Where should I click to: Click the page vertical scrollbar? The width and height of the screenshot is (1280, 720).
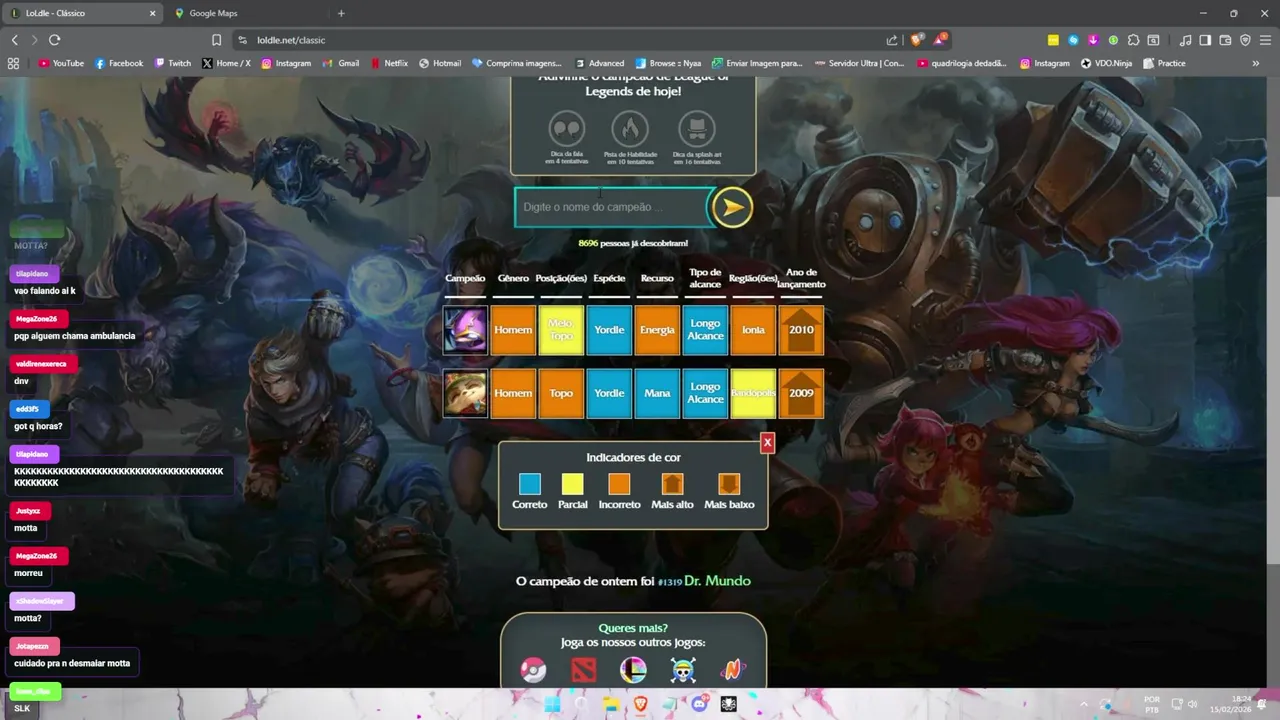coord(1273,382)
